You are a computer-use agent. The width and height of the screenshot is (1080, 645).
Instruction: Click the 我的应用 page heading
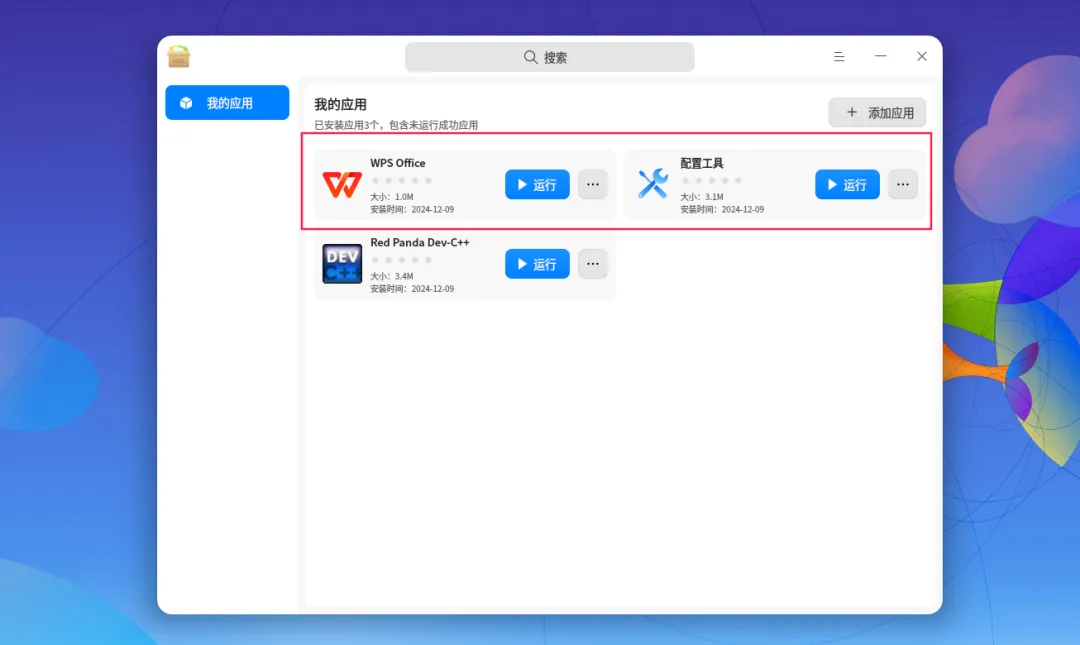coord(340,105)
